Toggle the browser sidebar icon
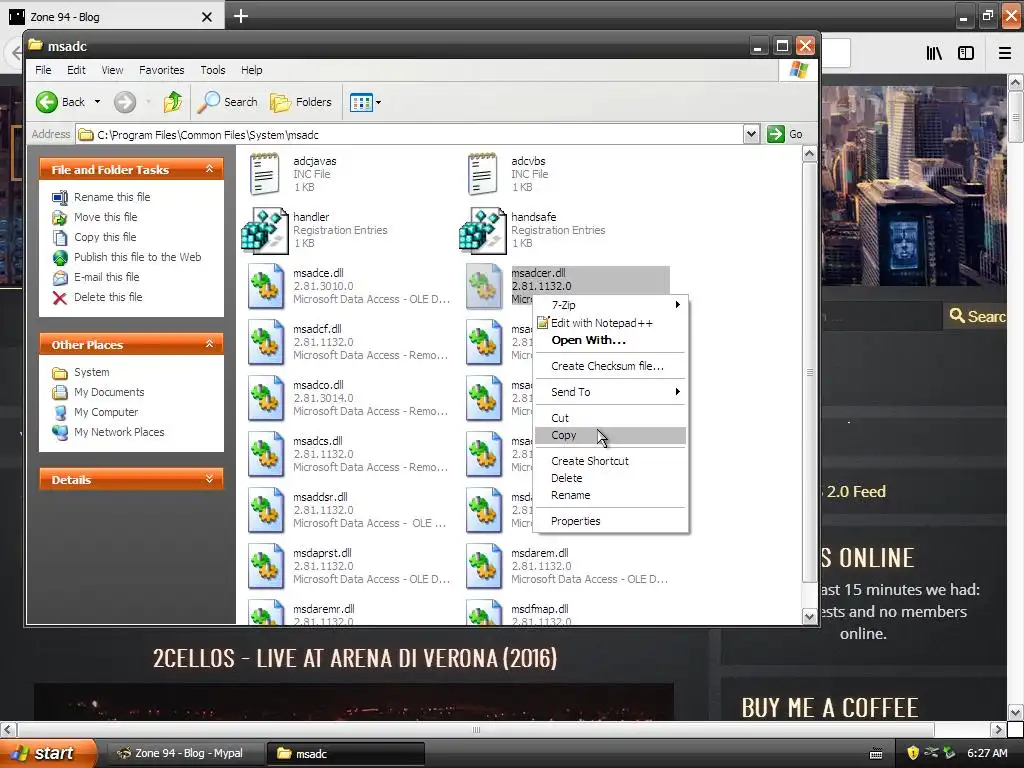The width and height of the screenshot is (1024, 768). tap(966, 53)
